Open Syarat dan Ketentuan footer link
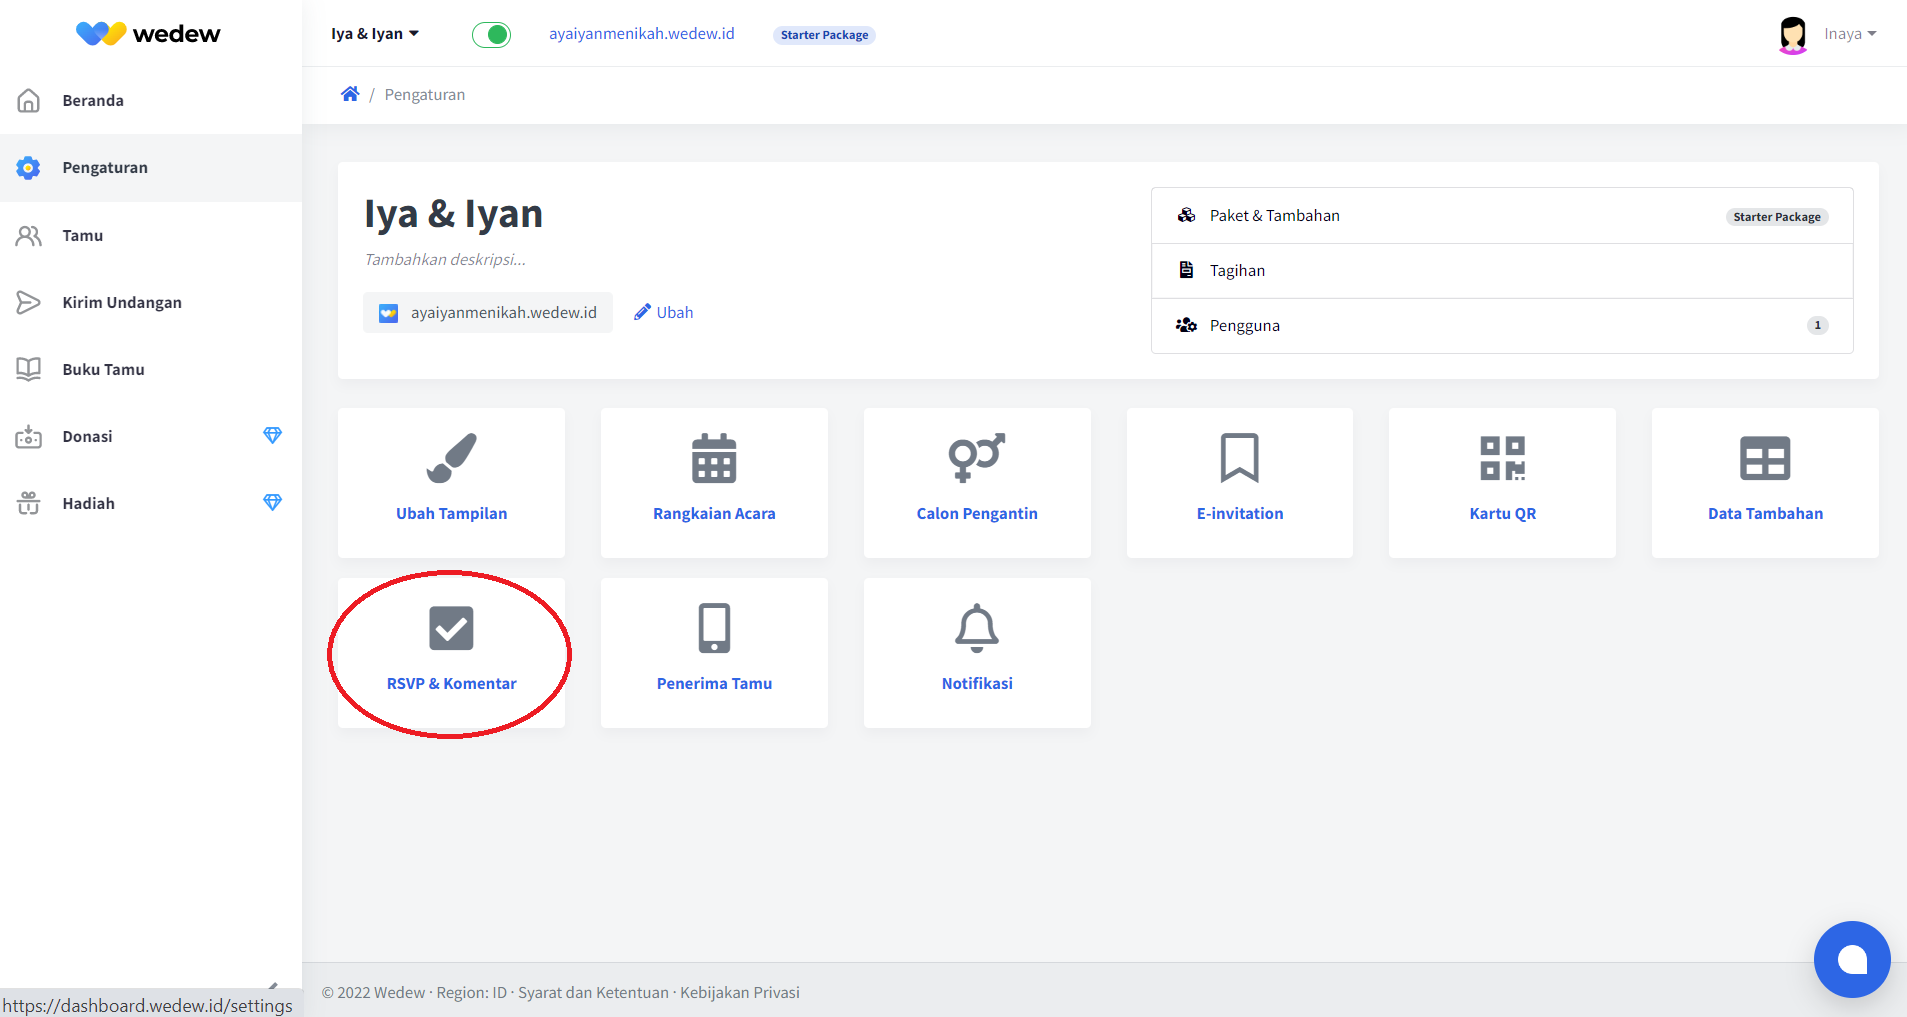Screen dimensions: 1907x1017 pyautogui.click(x=593, y=992)
